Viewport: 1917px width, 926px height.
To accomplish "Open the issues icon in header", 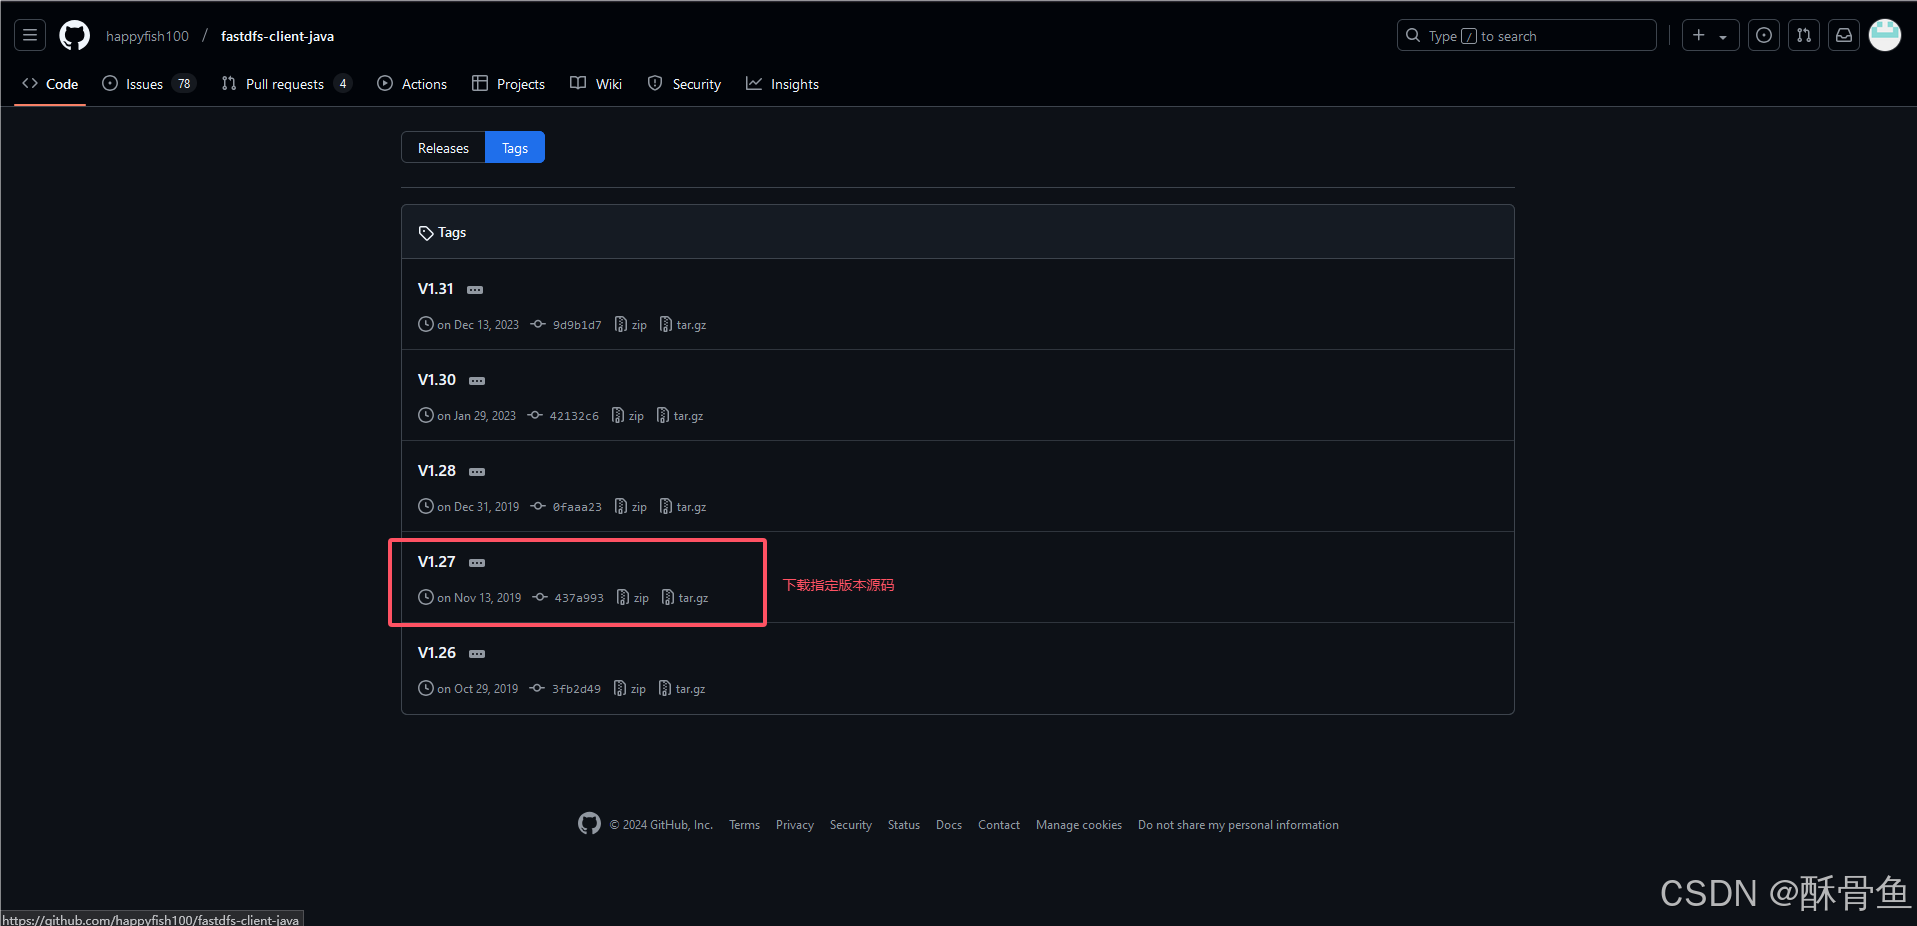I will click(x=1764, y=36).
